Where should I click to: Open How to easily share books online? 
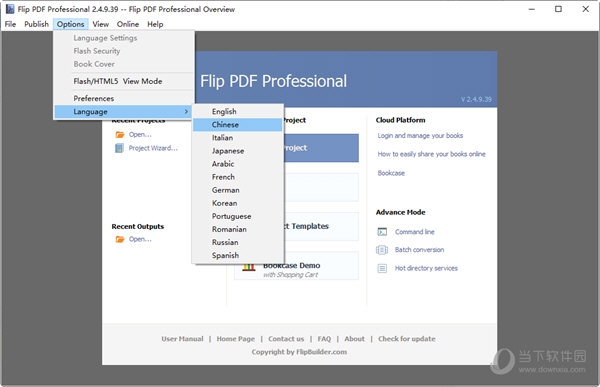pyautogui.click(x=431, y=154)
